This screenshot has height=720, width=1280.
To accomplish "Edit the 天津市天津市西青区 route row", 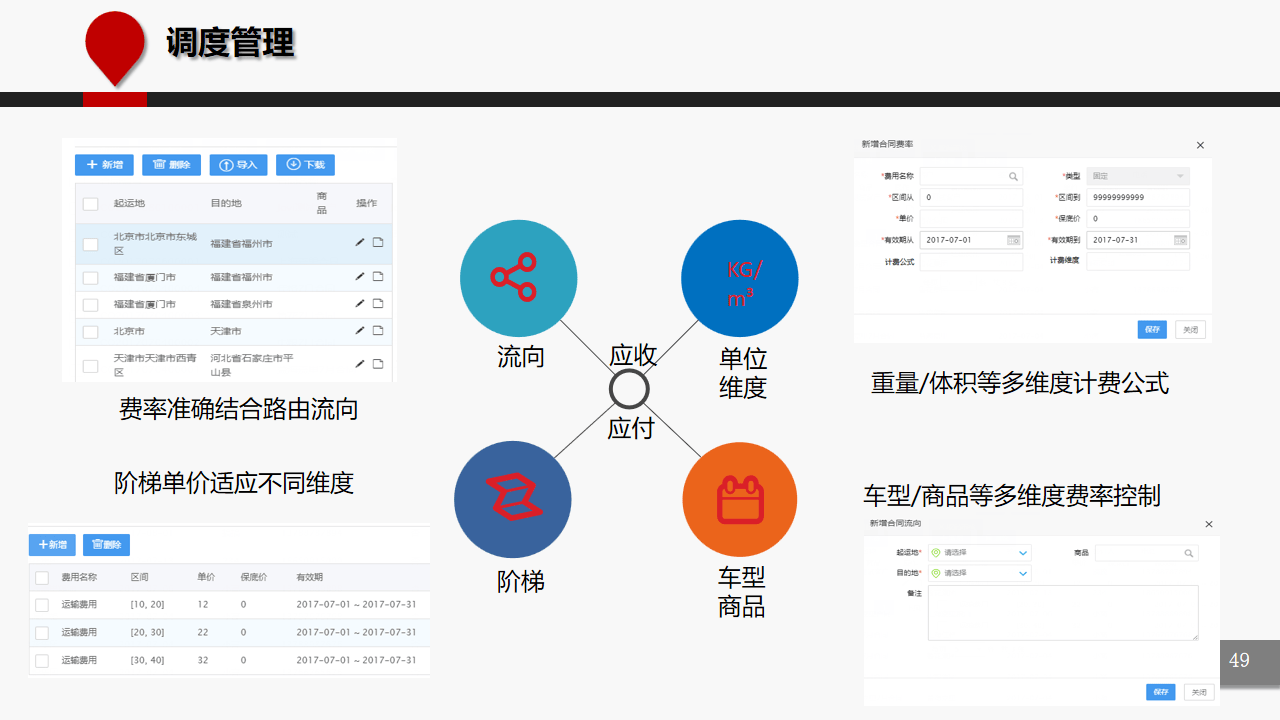I will (x=360, y=364).
